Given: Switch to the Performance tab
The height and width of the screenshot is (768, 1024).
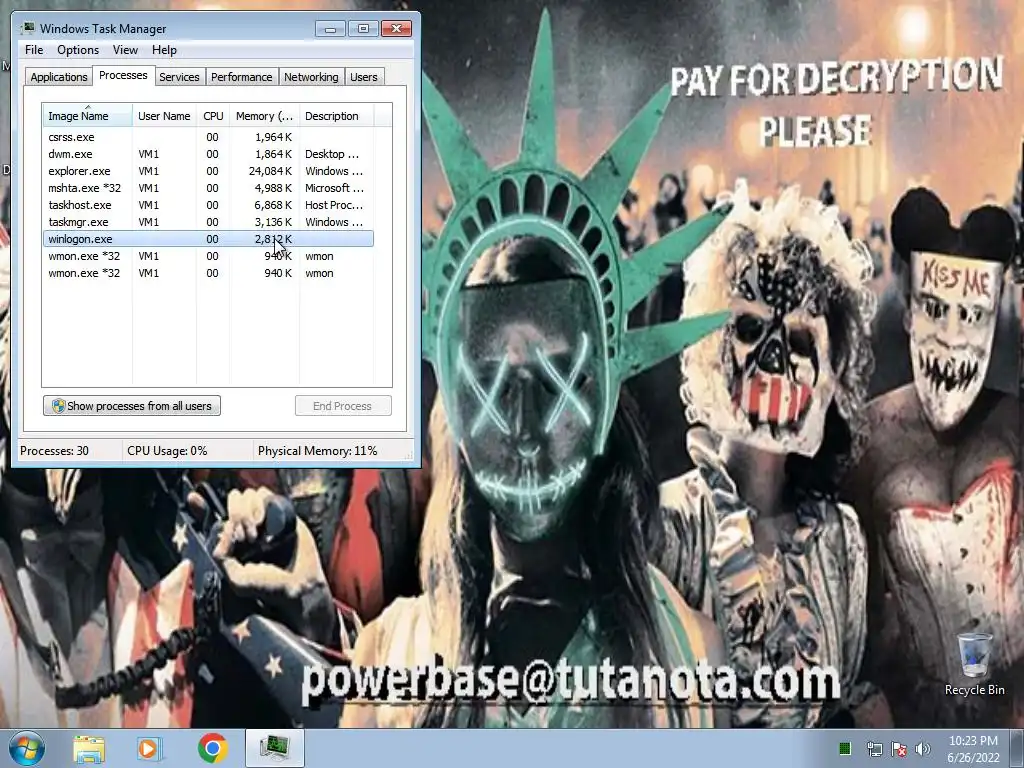Looking at the screenshot, I should click(x=241, y=77).
